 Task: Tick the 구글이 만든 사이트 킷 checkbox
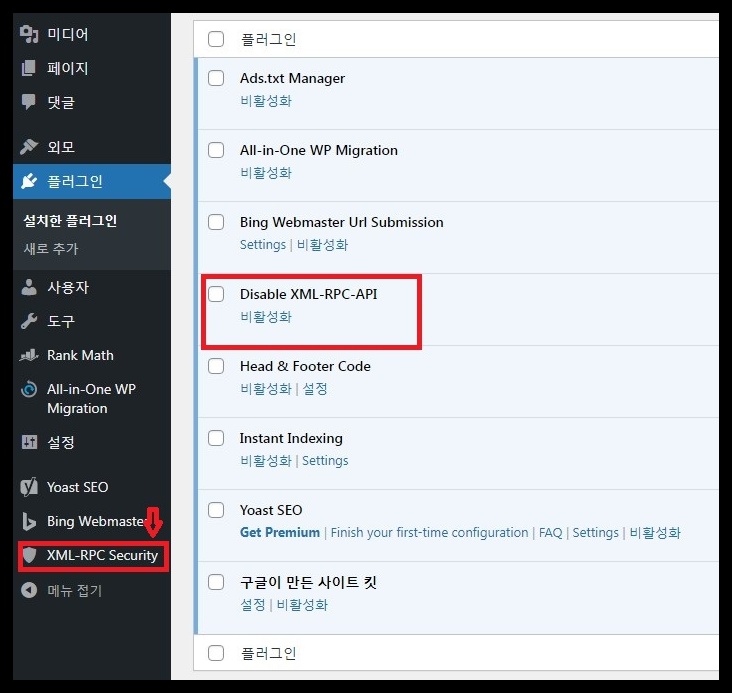pyautogui.click(x=216, y=582)
